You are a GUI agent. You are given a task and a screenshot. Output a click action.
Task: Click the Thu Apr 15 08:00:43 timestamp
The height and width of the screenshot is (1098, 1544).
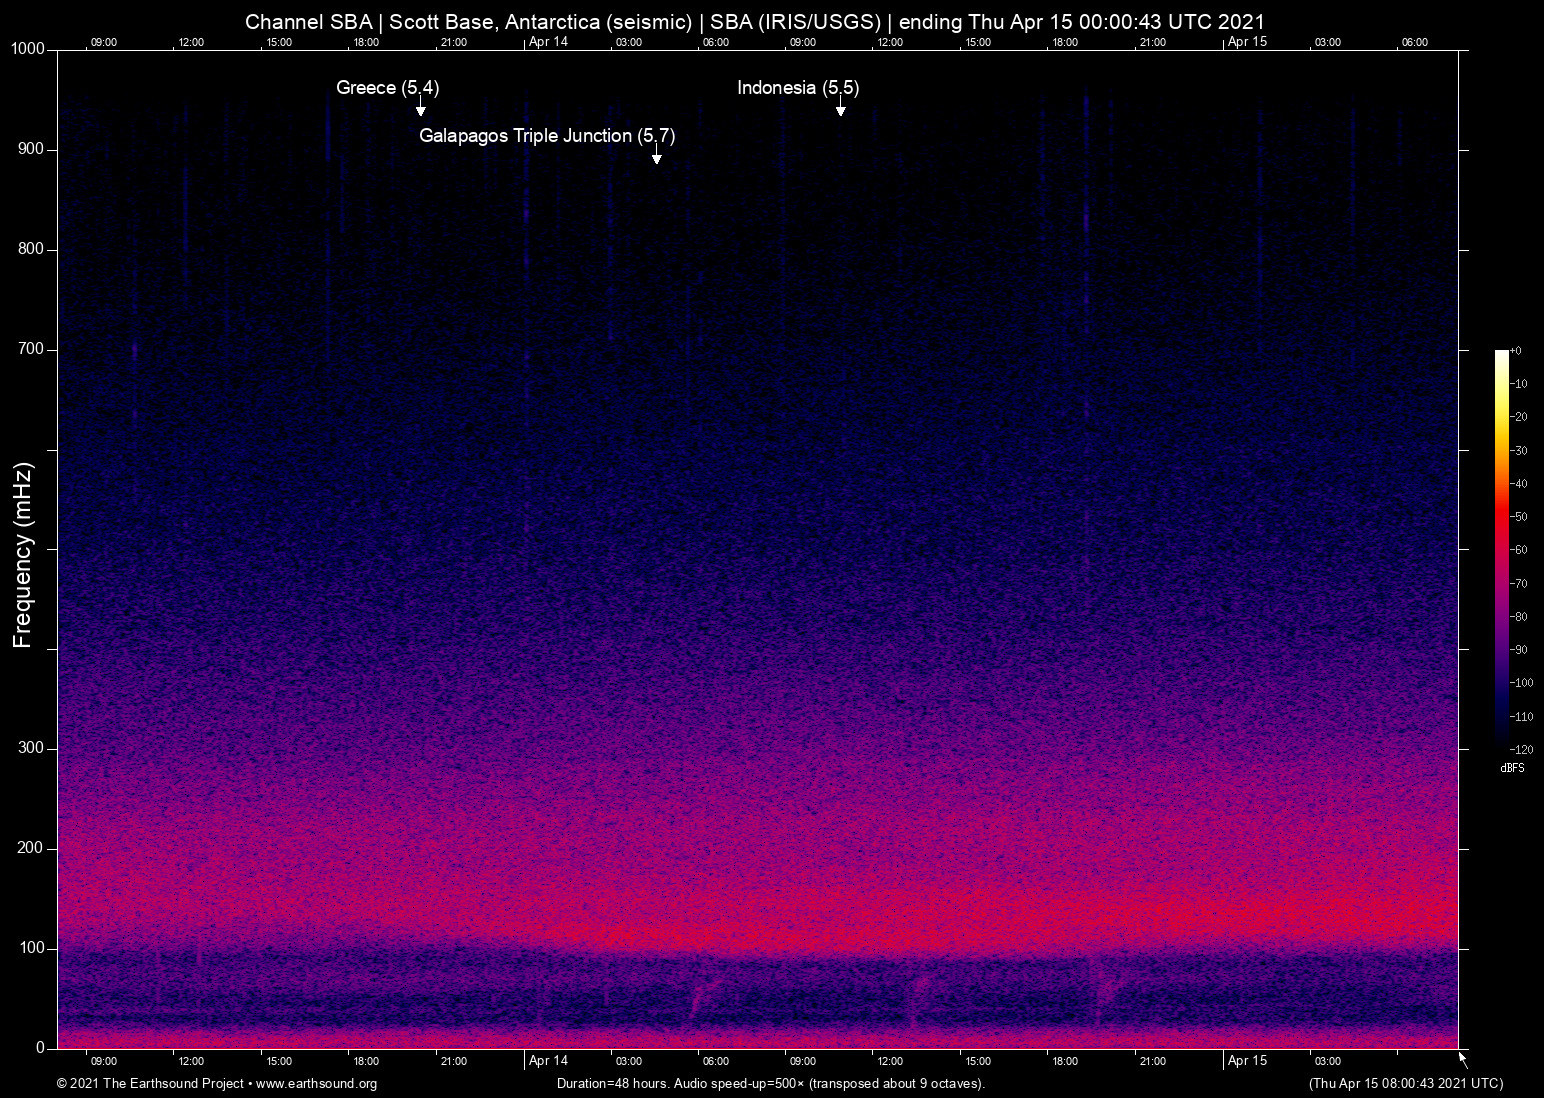(x=1405, y=1084)
